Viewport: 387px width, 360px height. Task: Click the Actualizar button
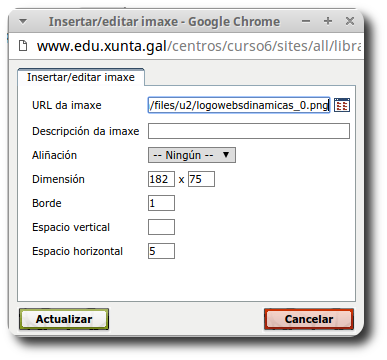tap(64, 319)
